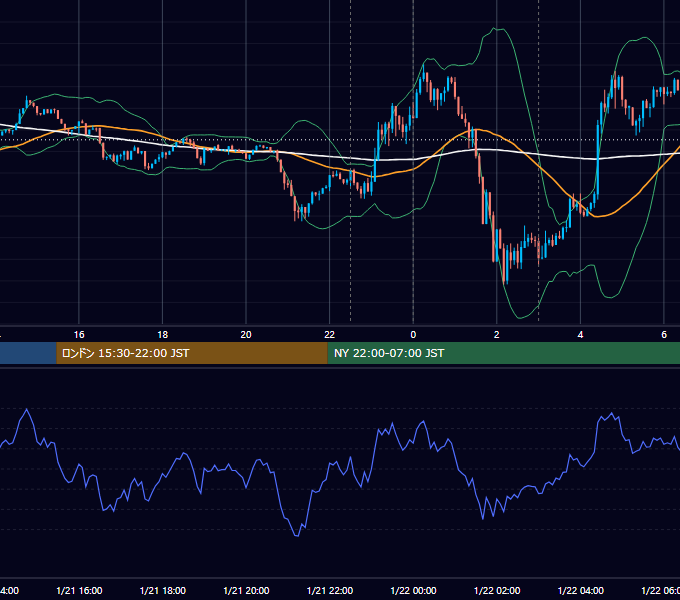680x600 pixels.
Task: Select the NY 22:00-07:00 JST session bar
Action: (503, 353)
